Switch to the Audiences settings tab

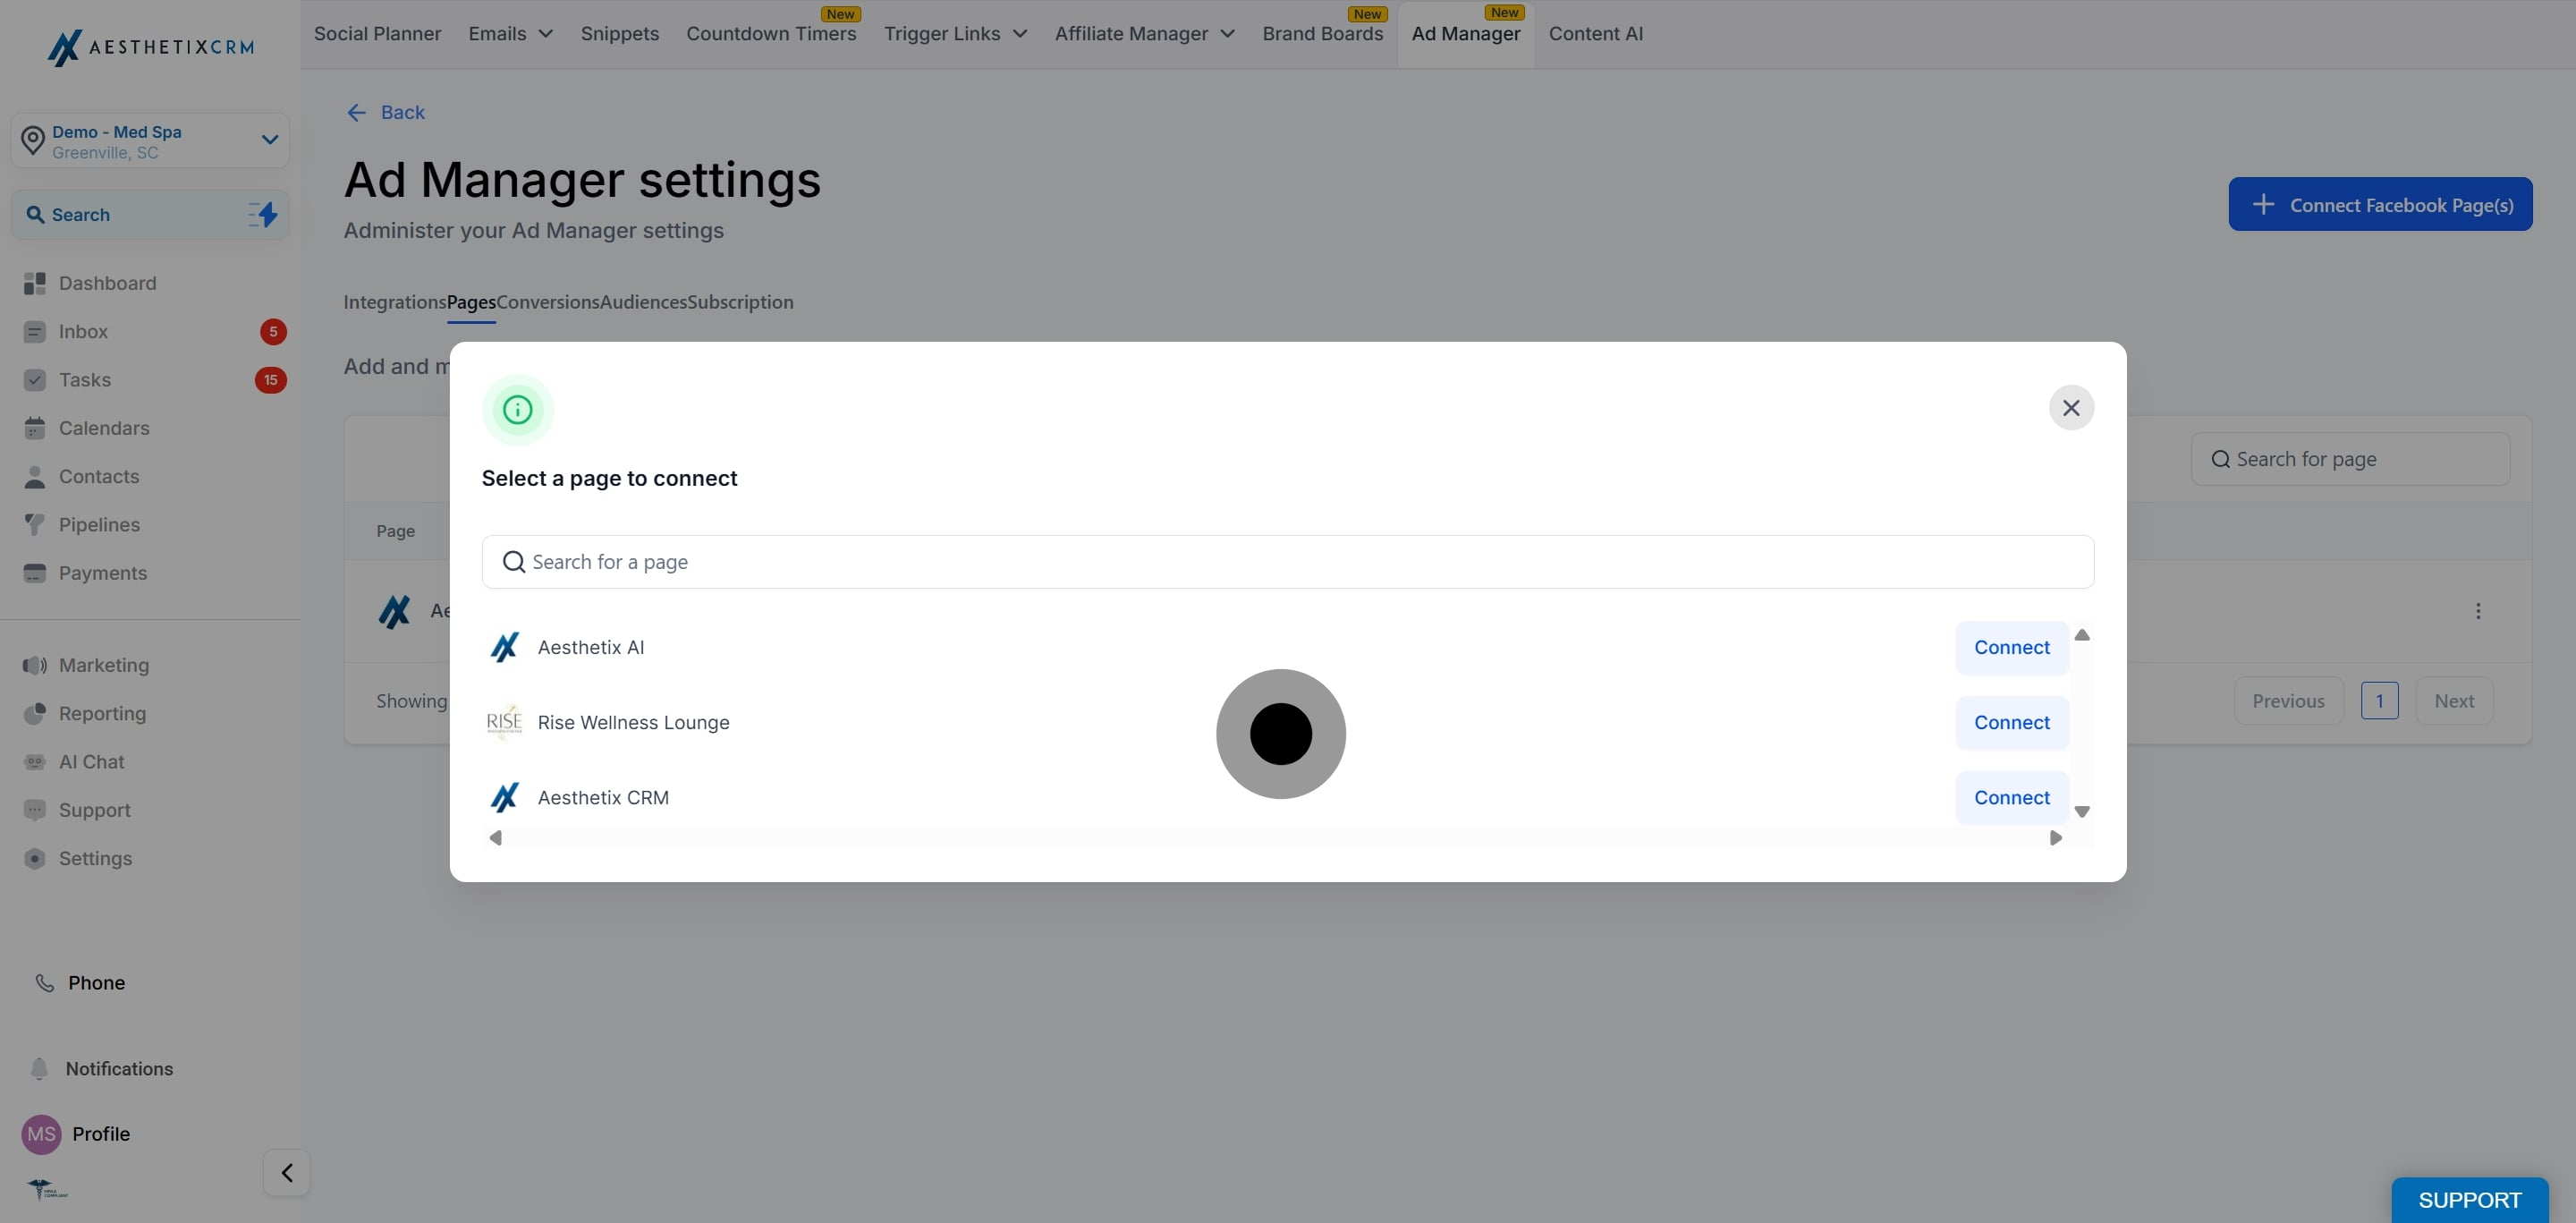[x=643, y=302]
